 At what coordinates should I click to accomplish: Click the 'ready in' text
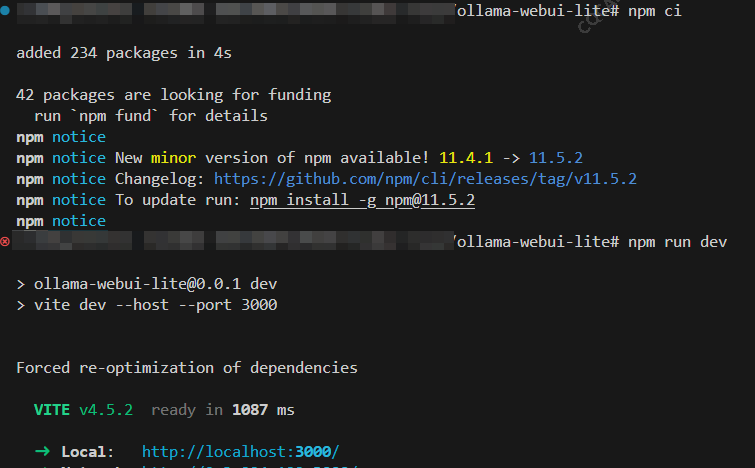[187, 410]
